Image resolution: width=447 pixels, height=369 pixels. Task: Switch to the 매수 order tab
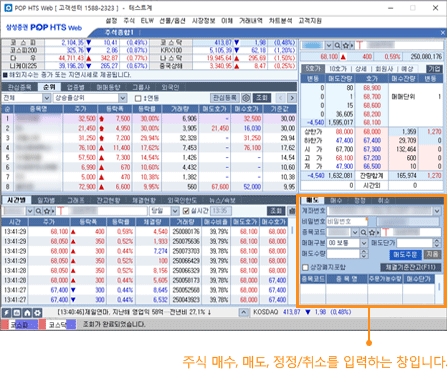click(336, 200)
